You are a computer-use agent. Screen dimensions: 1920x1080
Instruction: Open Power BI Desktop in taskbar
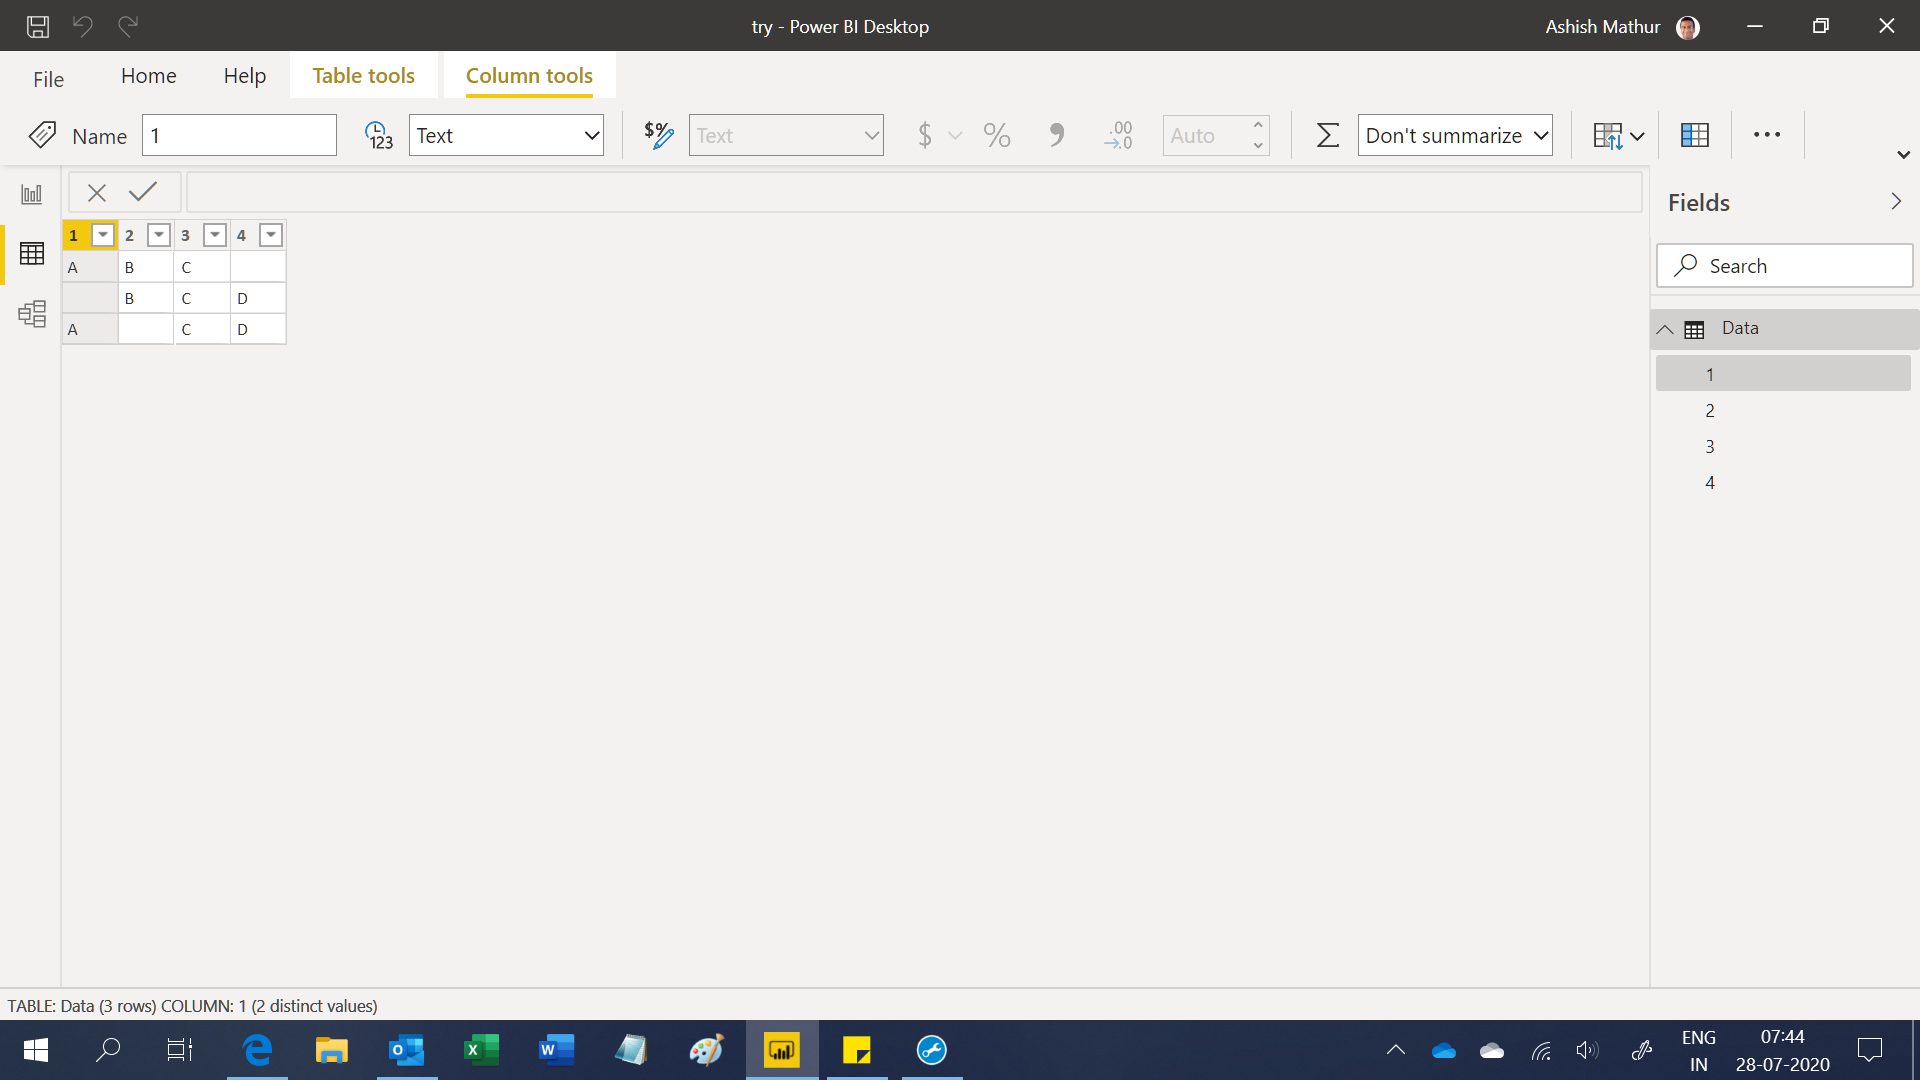pos(782,1050)
